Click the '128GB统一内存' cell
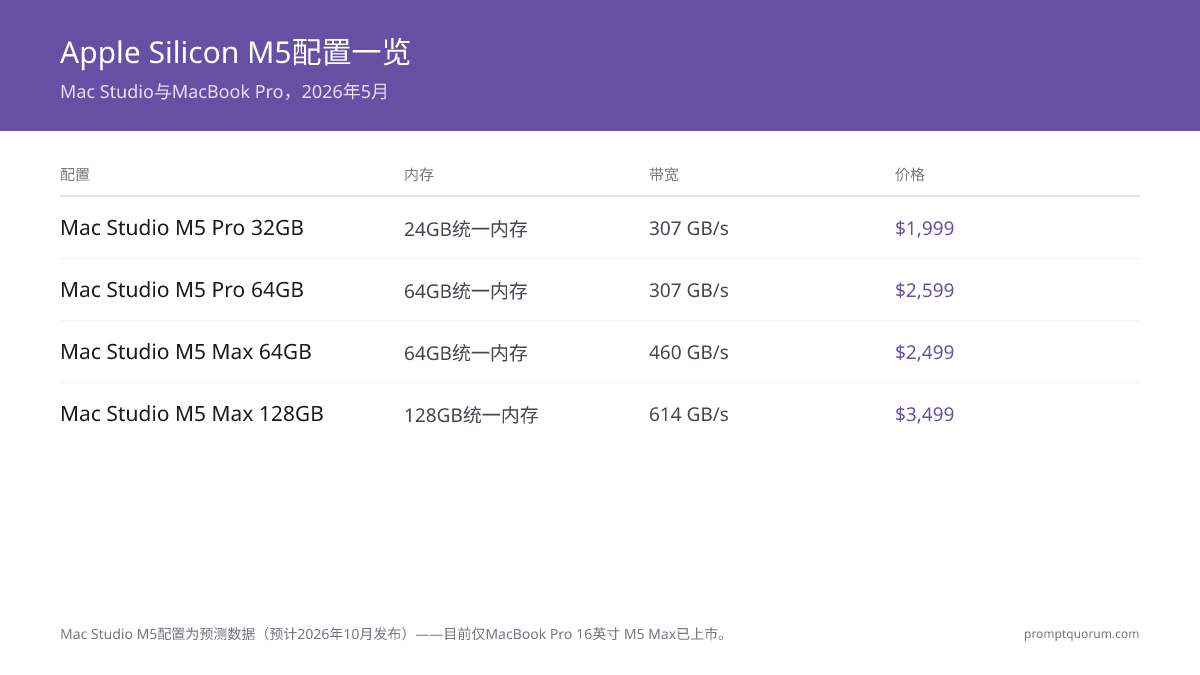 [x=471, y=415]
